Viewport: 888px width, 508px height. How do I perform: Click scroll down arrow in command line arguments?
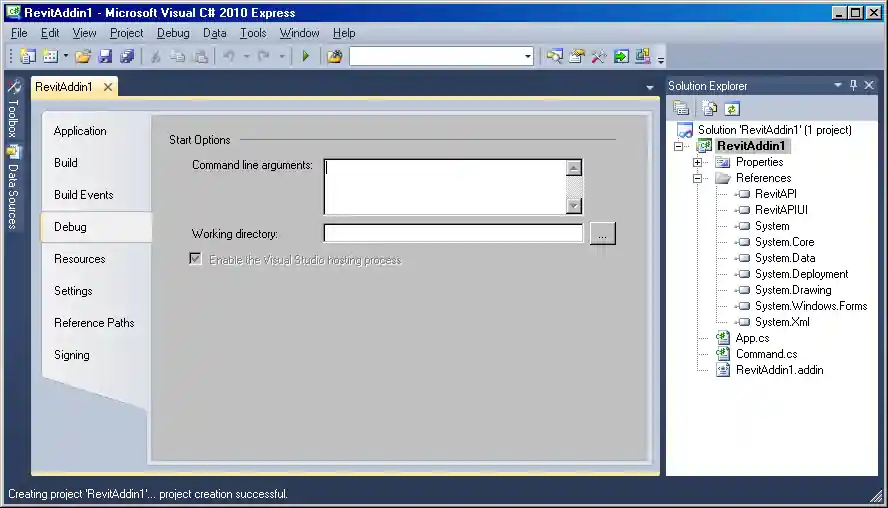click(573, 206)
